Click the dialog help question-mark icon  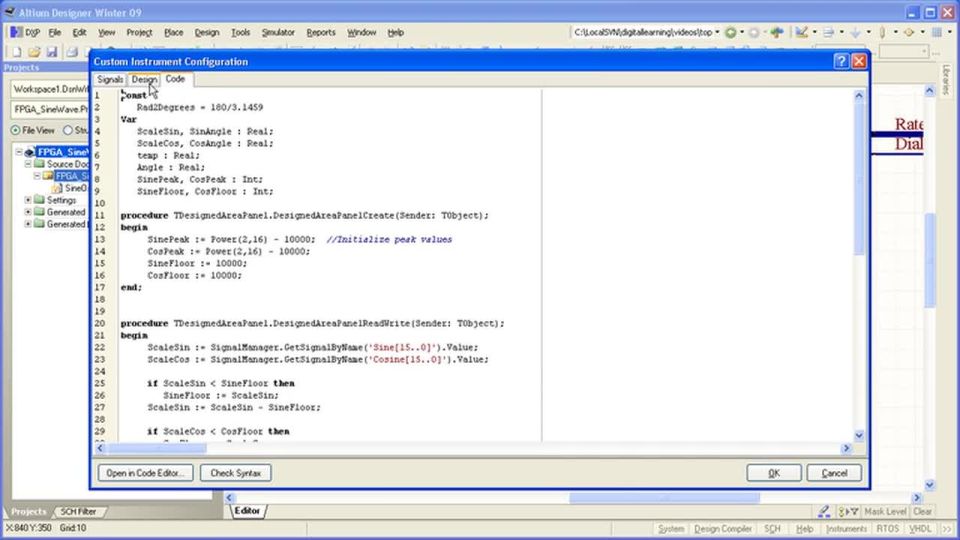[x=841, y=61]
